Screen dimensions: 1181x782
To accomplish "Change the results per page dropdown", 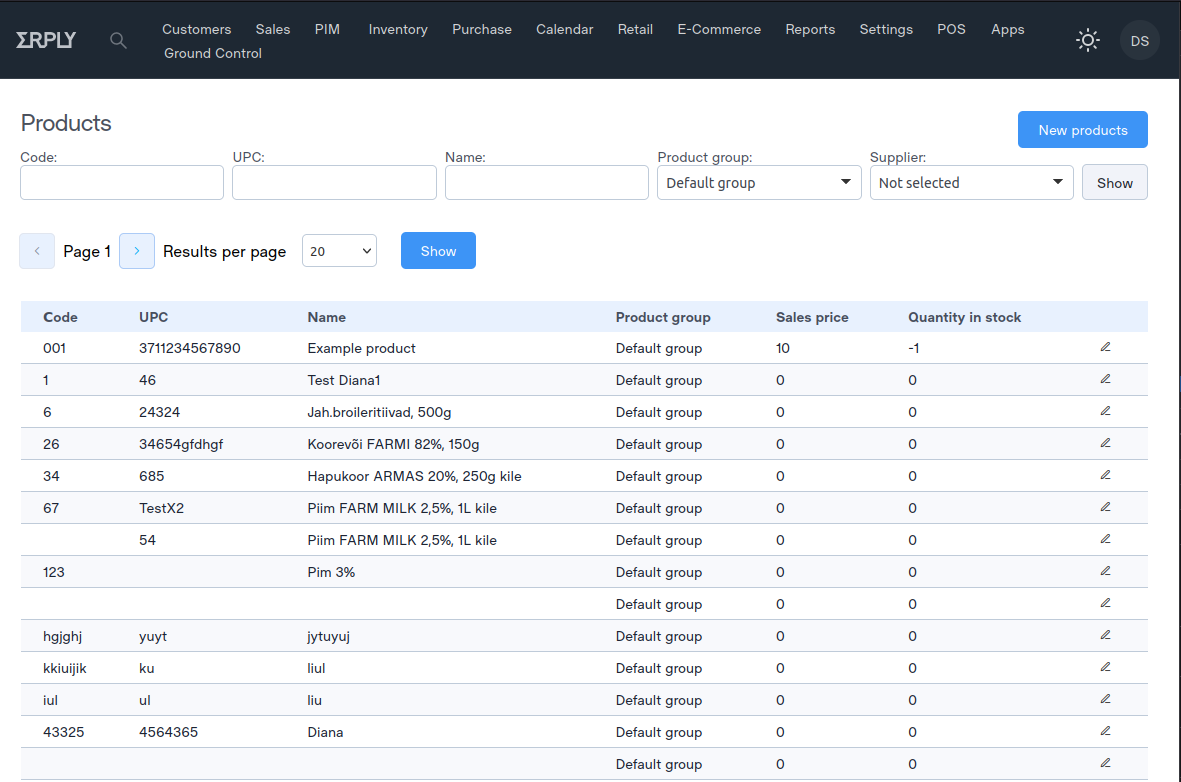I will point(339,251).
